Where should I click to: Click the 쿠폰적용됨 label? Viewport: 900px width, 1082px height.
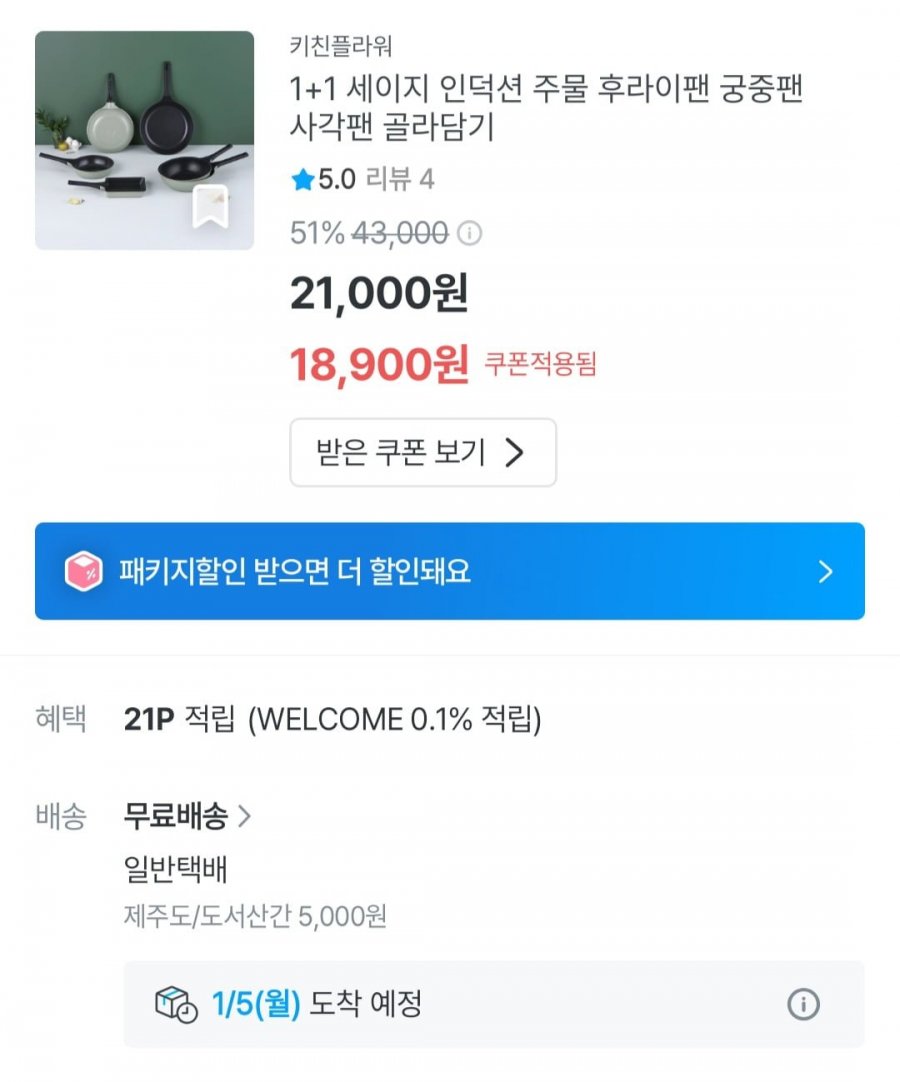coord(540,365)
